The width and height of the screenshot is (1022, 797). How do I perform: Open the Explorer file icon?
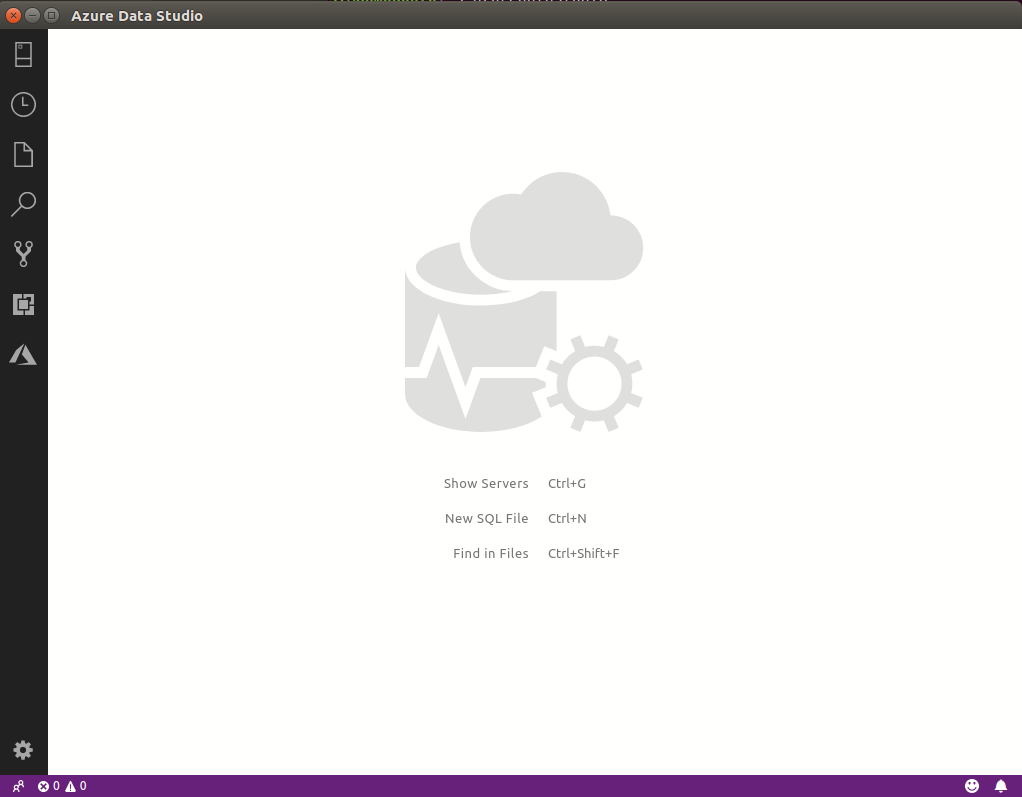(23, 154)
